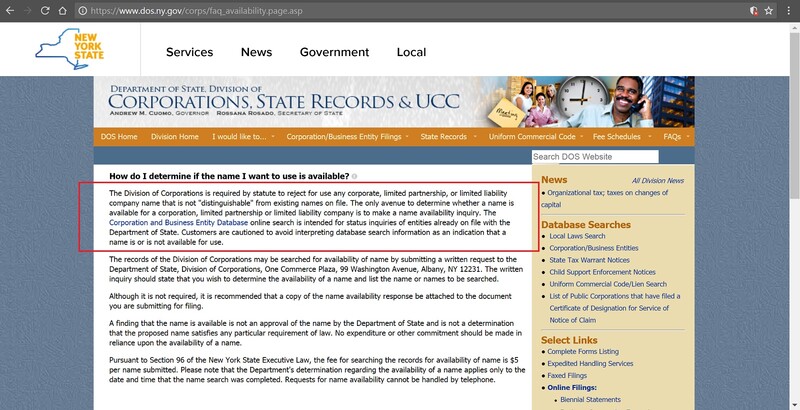This screenshot has width=800, height=410.
Task: Open Online Filings link
Action: click(x=572, y=388)
